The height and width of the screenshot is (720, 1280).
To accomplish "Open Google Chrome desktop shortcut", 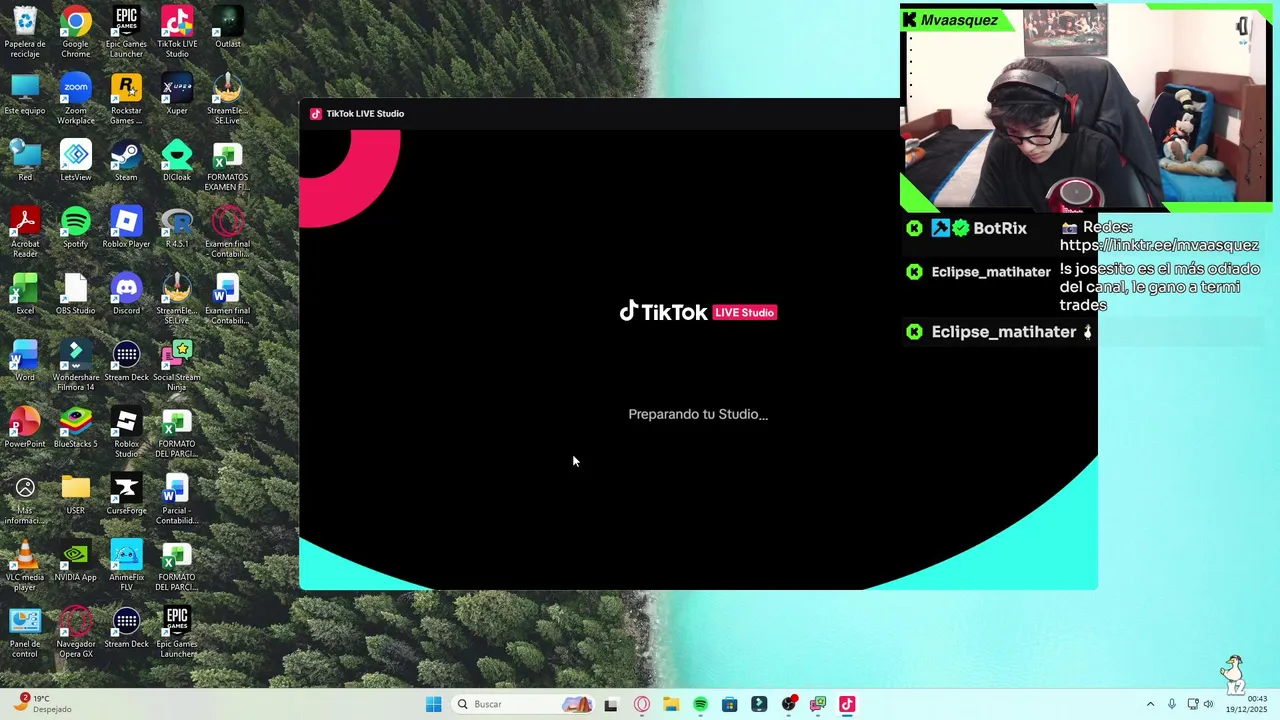I will (75, 32).
